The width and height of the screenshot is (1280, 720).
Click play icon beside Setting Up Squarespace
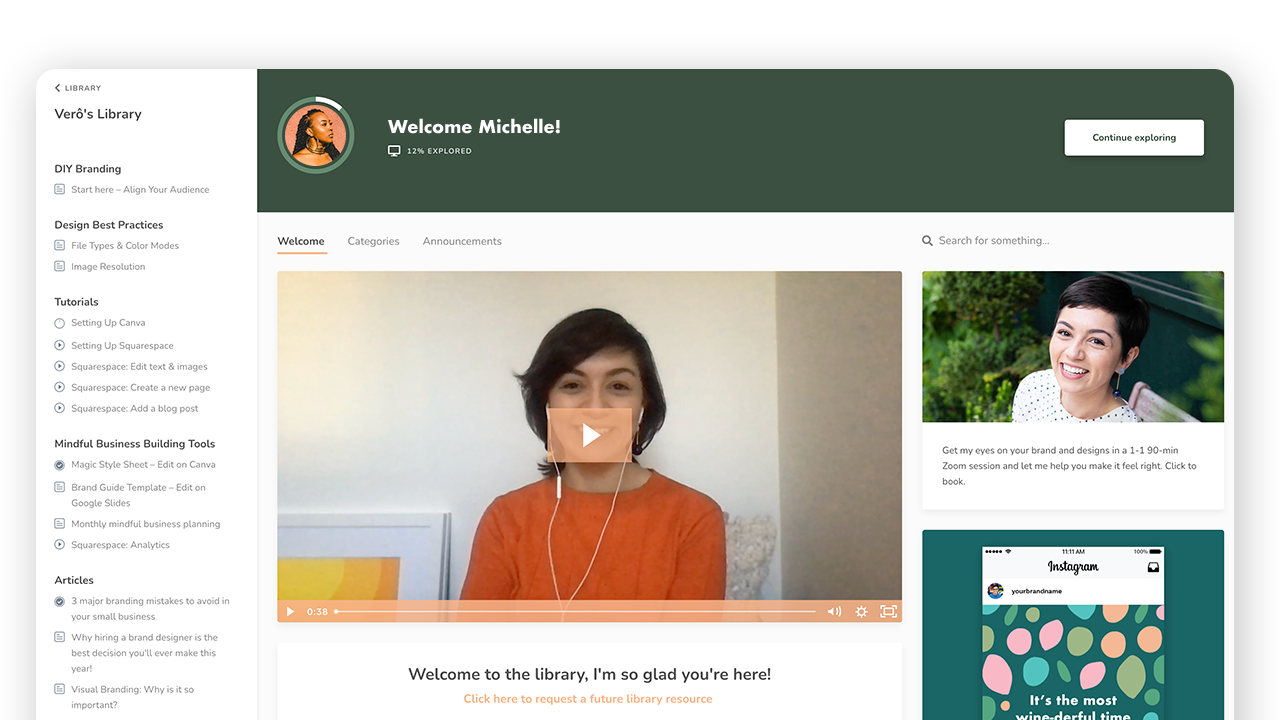tap(60, 345)
